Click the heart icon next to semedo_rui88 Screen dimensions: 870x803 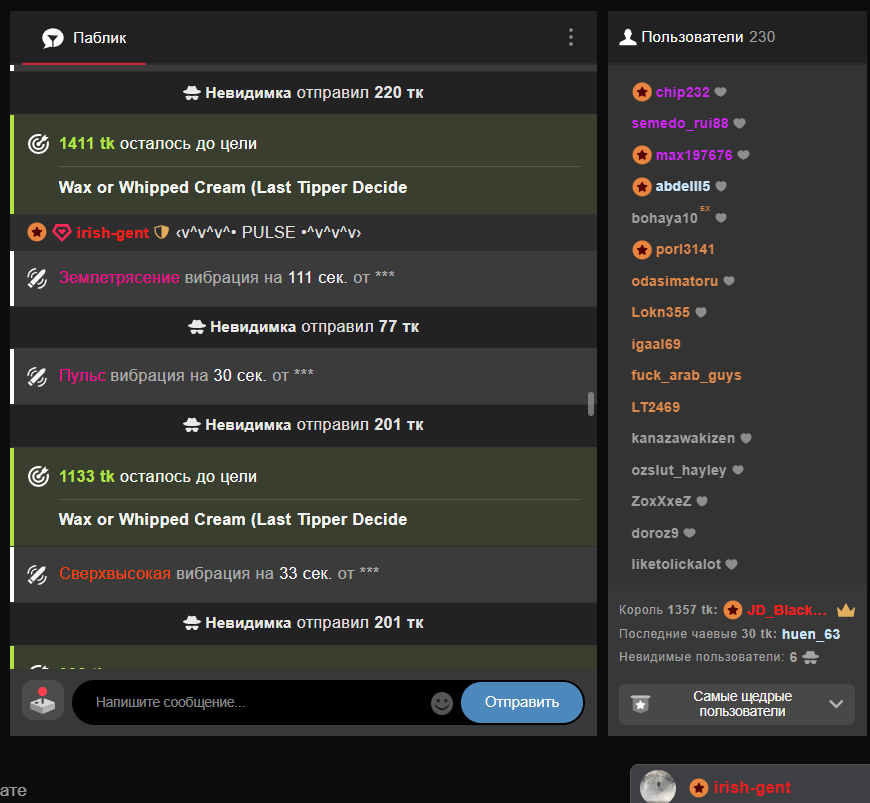[740, 124]
